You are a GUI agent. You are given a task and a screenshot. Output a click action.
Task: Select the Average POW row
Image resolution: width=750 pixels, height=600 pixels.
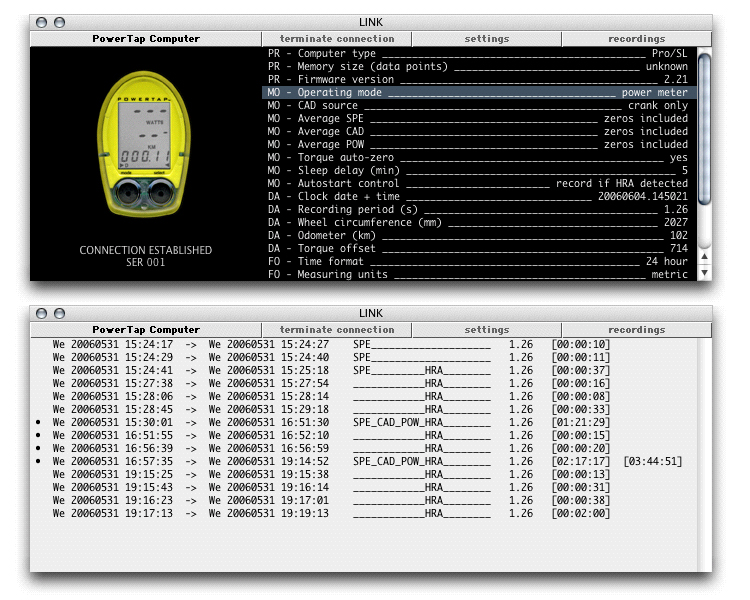point(479,144)
